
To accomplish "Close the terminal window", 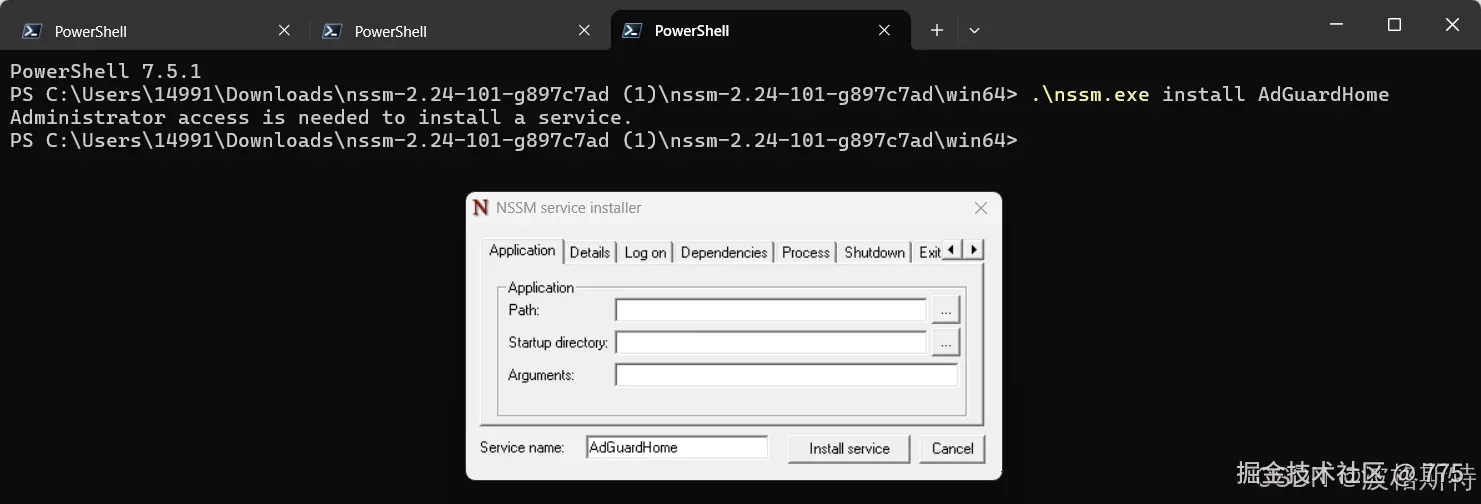I will [x=1452, y=25].
